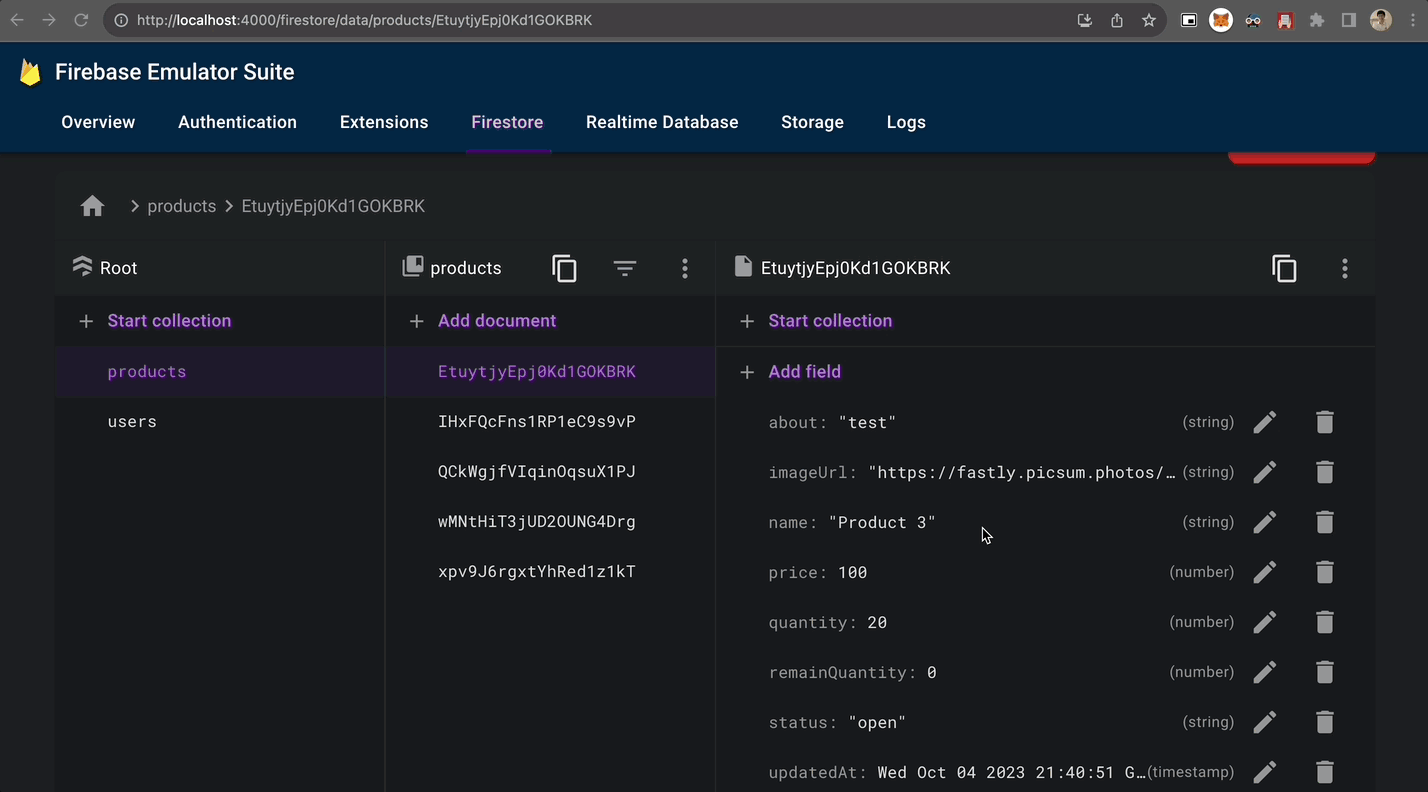Go to the Logs tab

pyautogui.click(x=906, y=122)
